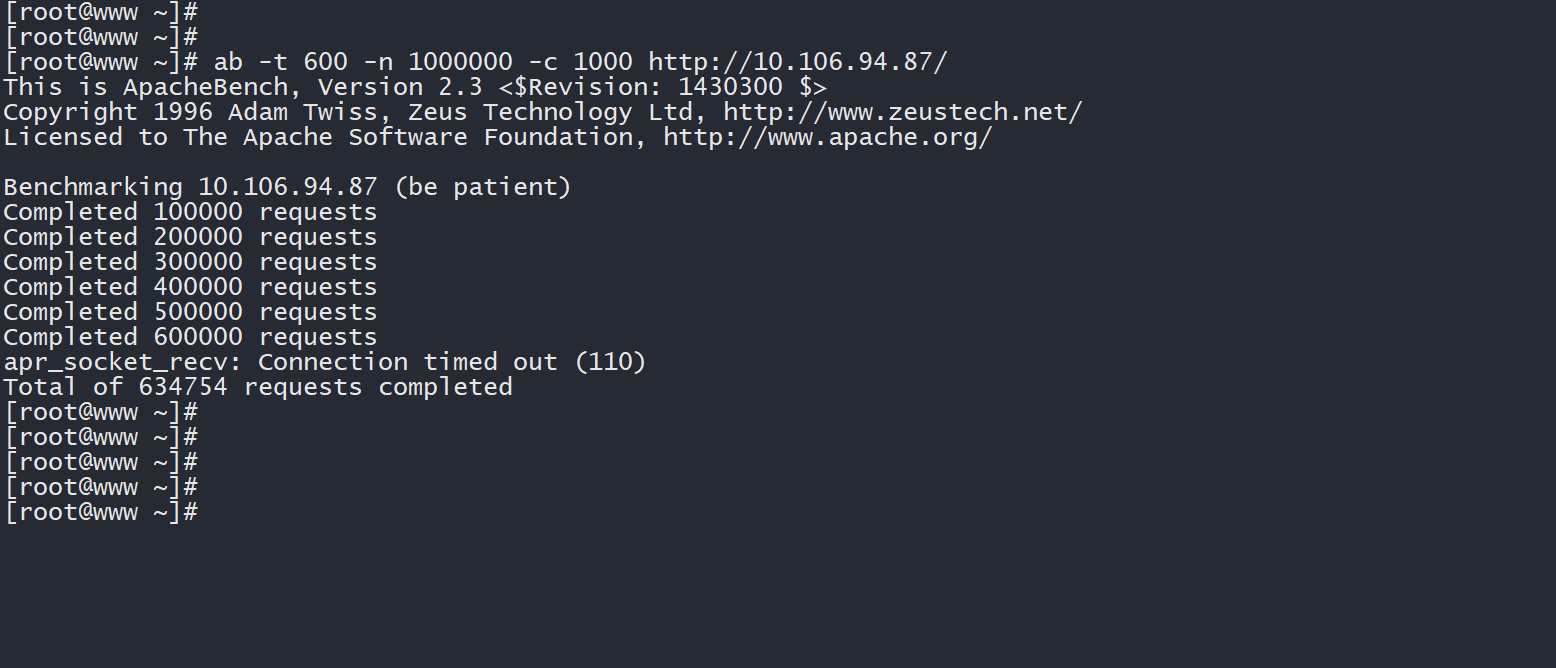The width and height of the screenshot is (1556, 668).
Task: Click "This is ApacheBench, Version 2.3" text
Action: (x=243, y=87)
